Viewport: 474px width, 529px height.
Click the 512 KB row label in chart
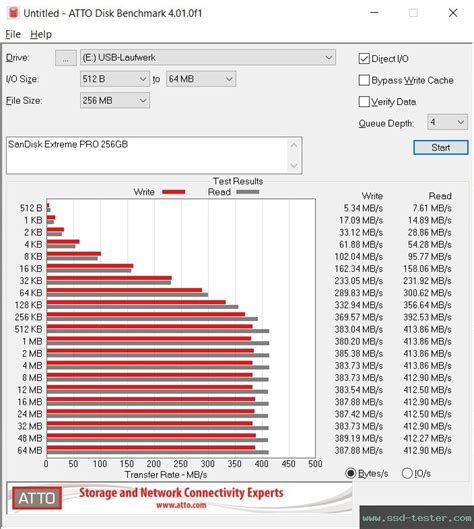coord(28,329)
